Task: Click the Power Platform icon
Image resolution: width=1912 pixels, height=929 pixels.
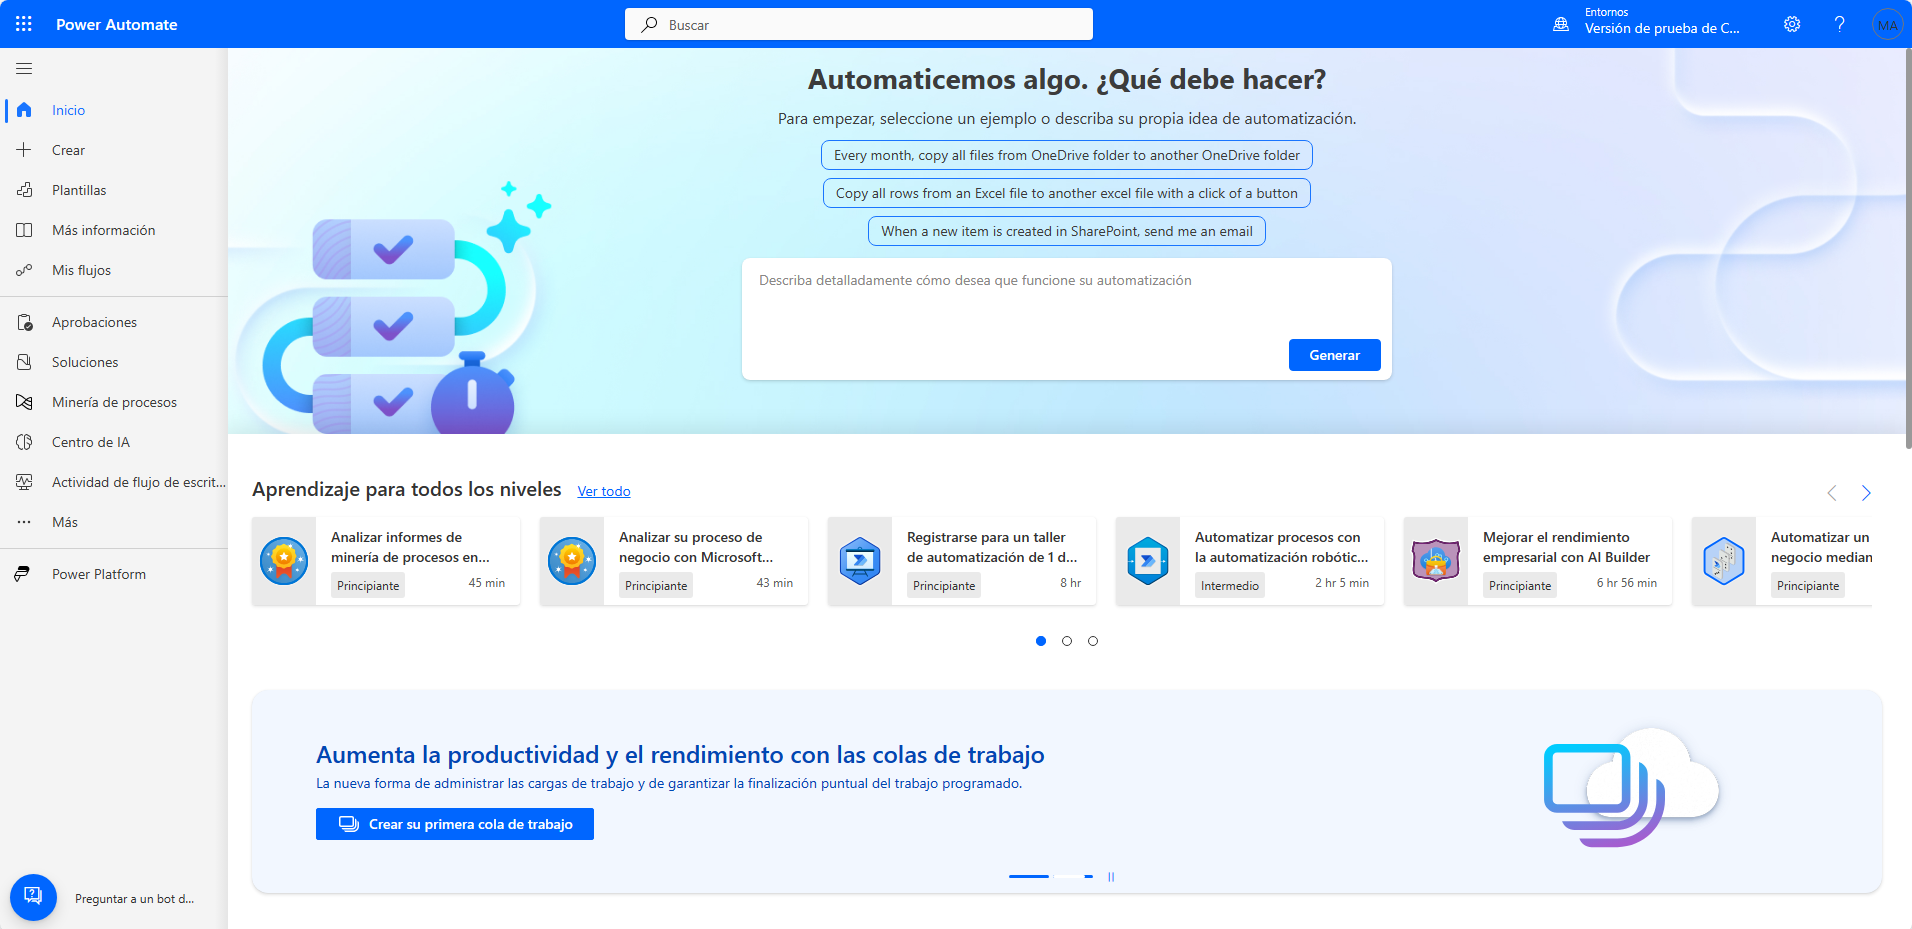Action: tap(22, 574)
